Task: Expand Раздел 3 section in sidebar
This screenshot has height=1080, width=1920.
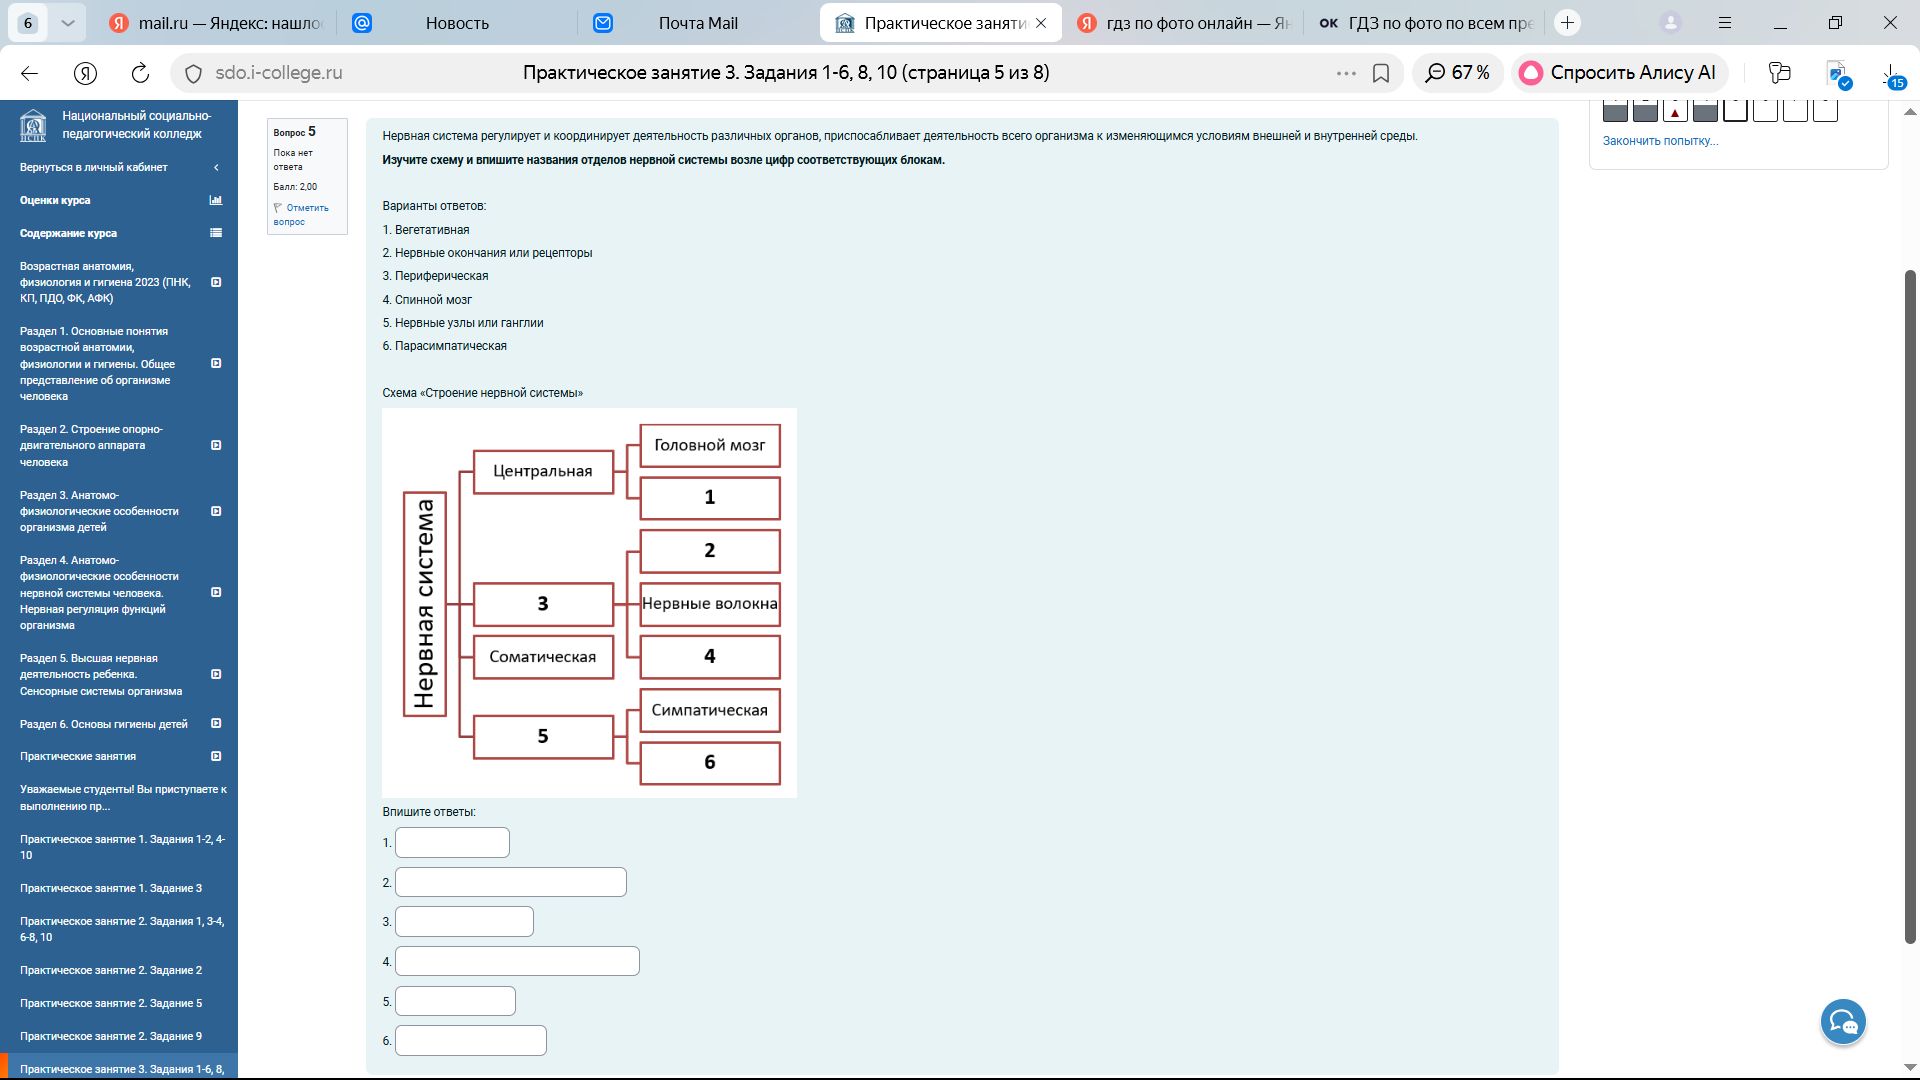Action: pos(216,511)
